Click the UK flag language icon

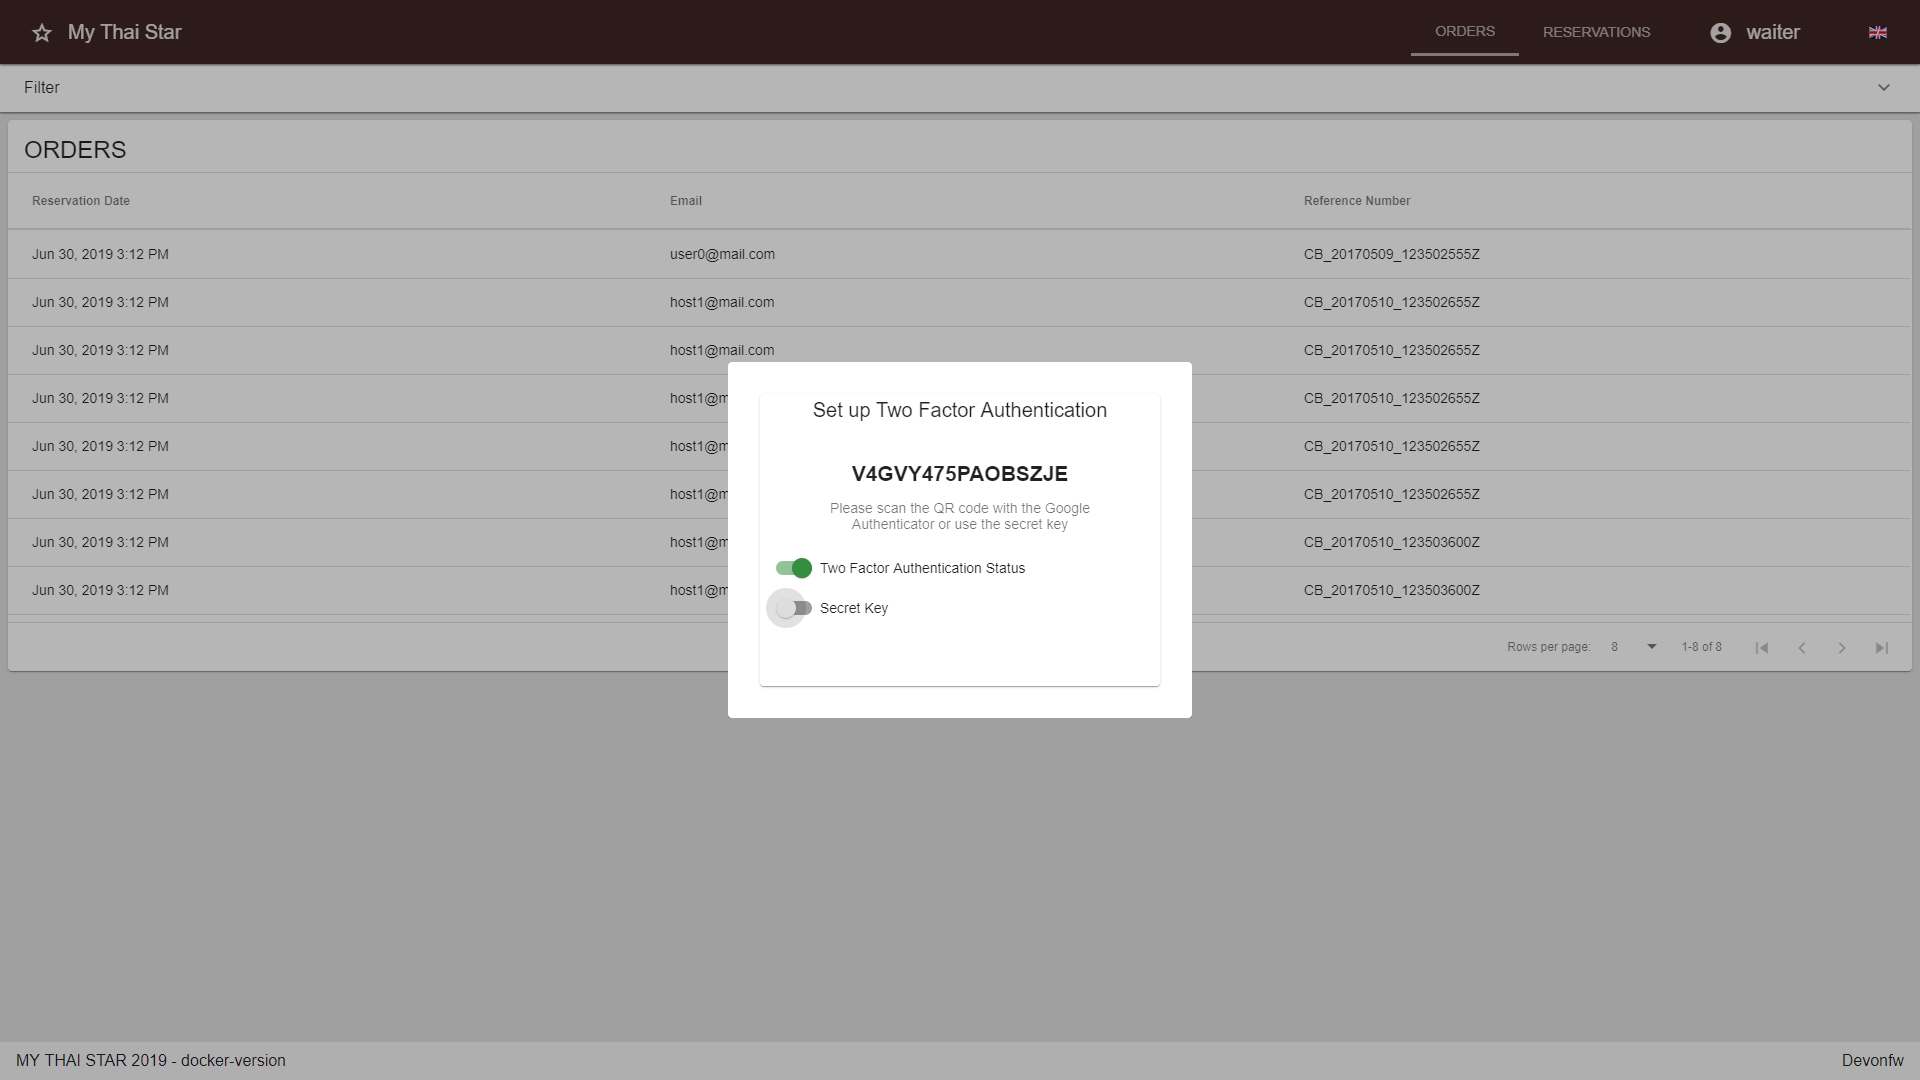coord(1878,32)
